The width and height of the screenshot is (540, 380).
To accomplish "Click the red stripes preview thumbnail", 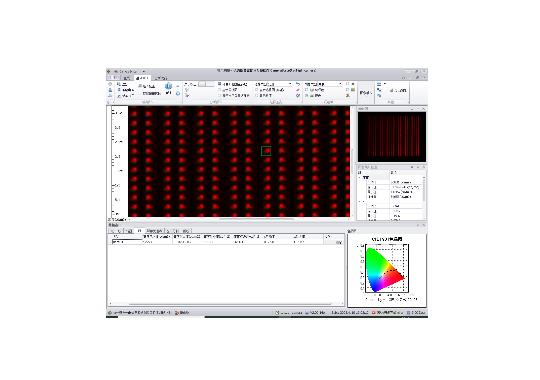I will [392, 137].
